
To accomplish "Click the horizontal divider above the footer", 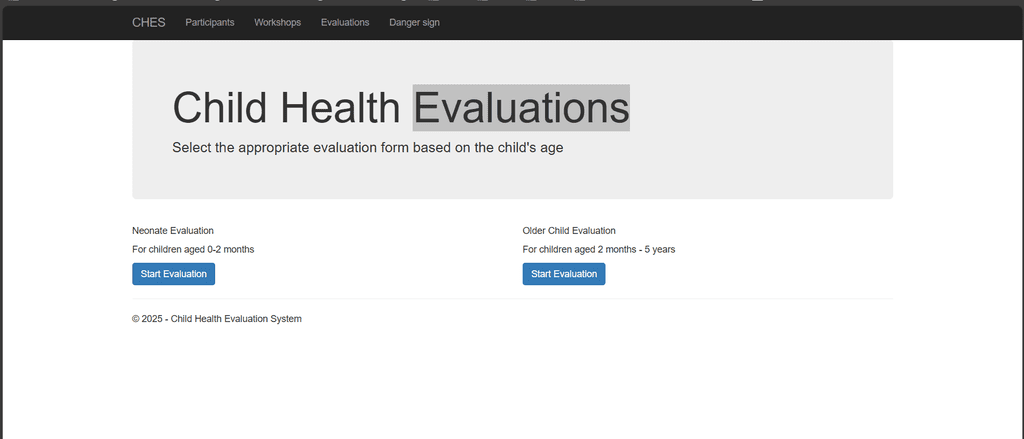I will (512, 299).
